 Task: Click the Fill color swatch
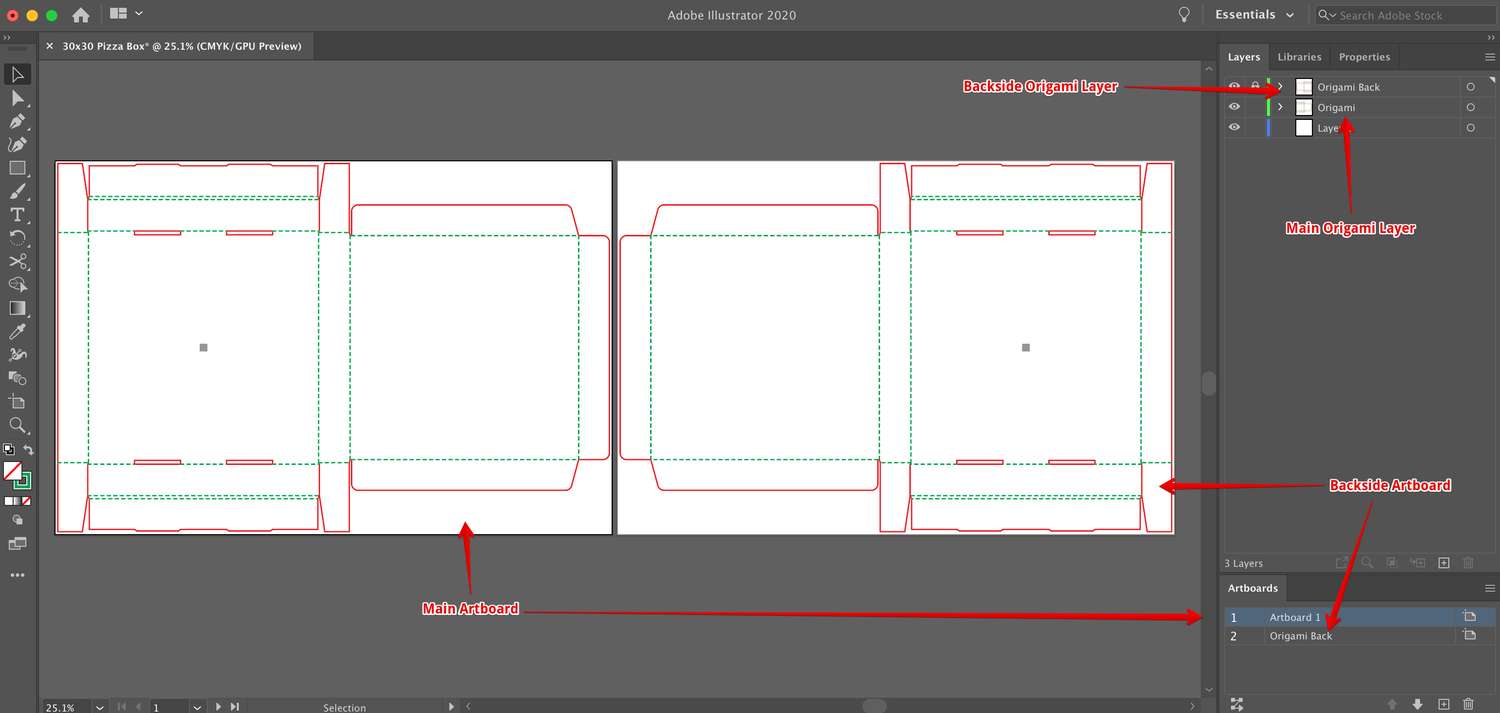click(13, 470)
